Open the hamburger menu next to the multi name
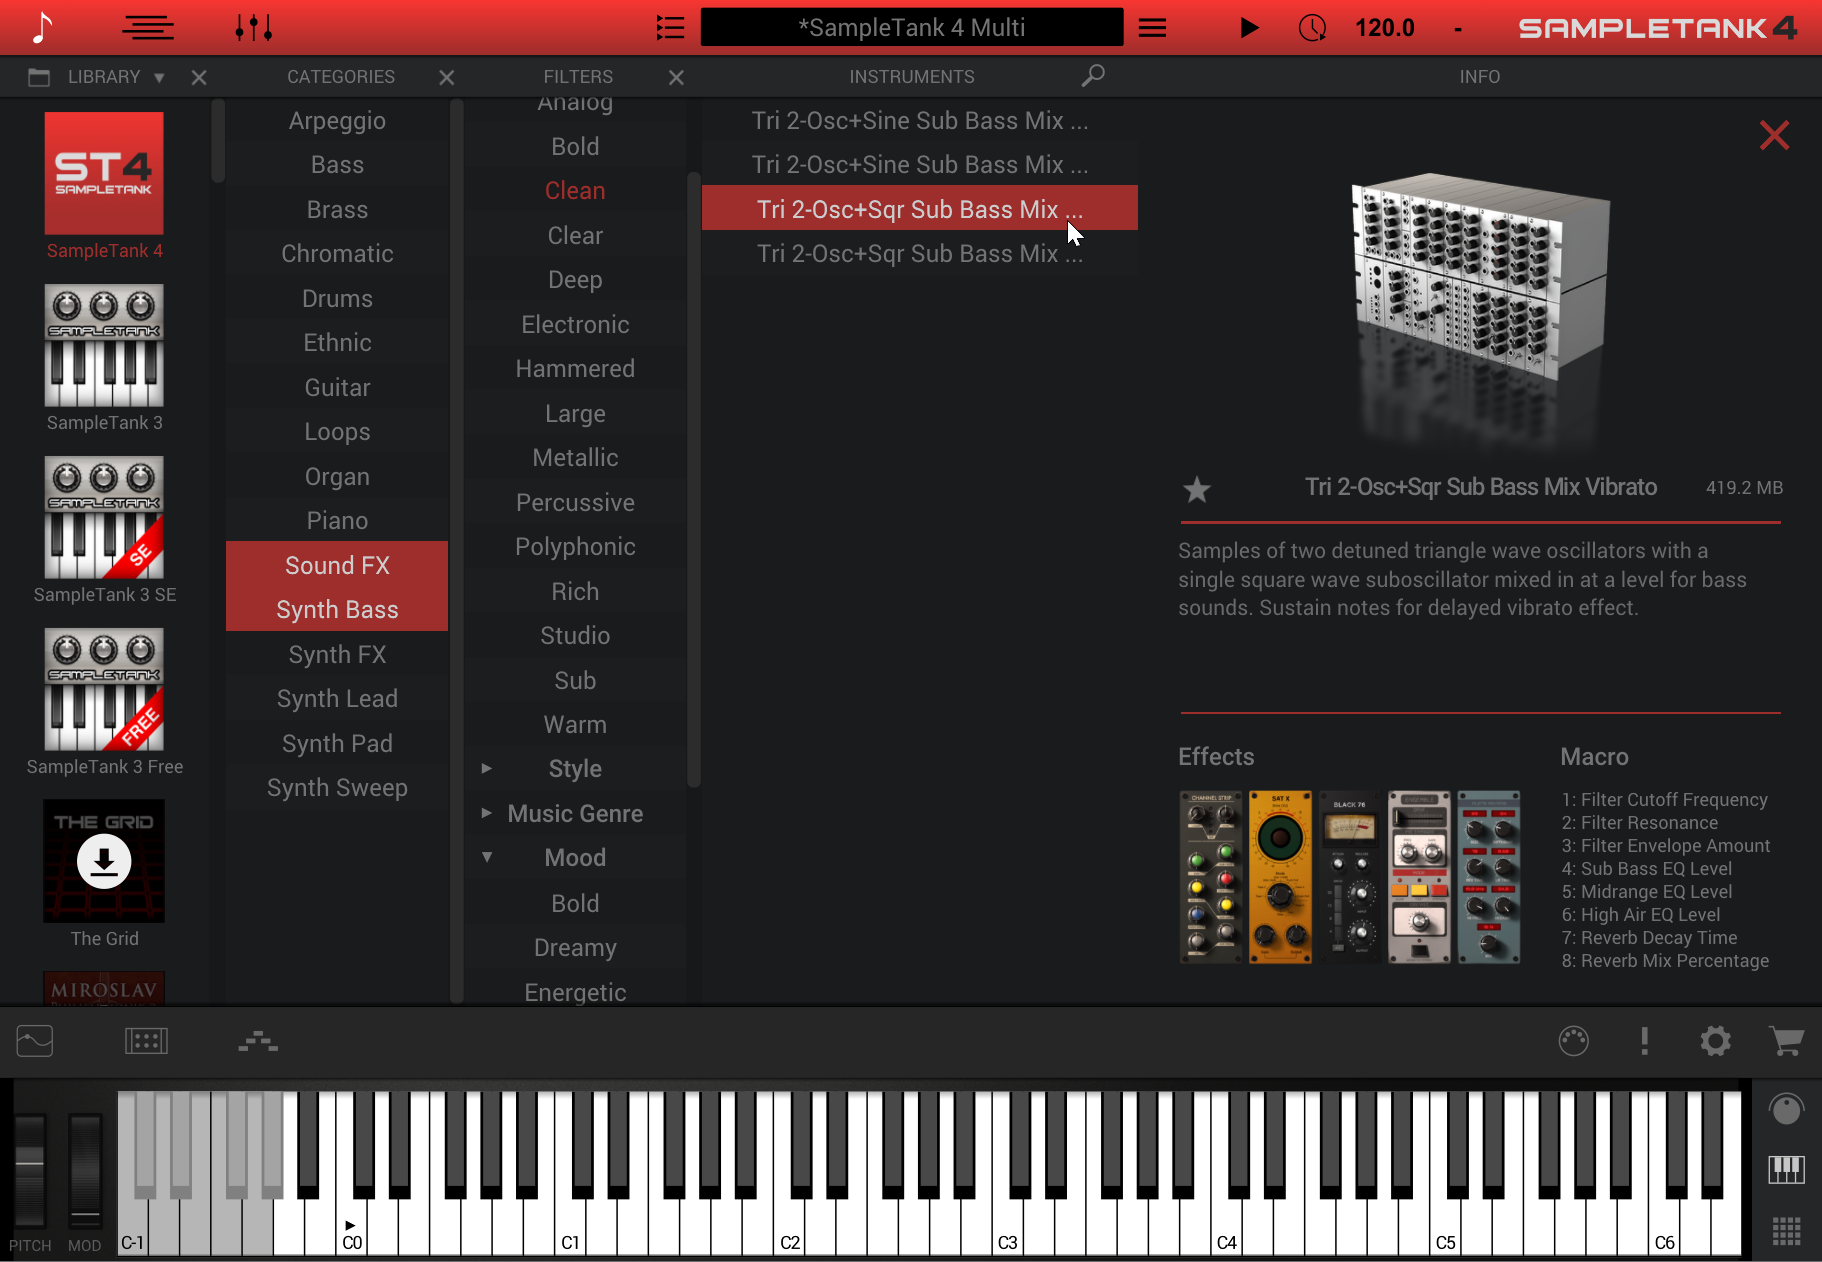 [x=1153, y=28]
